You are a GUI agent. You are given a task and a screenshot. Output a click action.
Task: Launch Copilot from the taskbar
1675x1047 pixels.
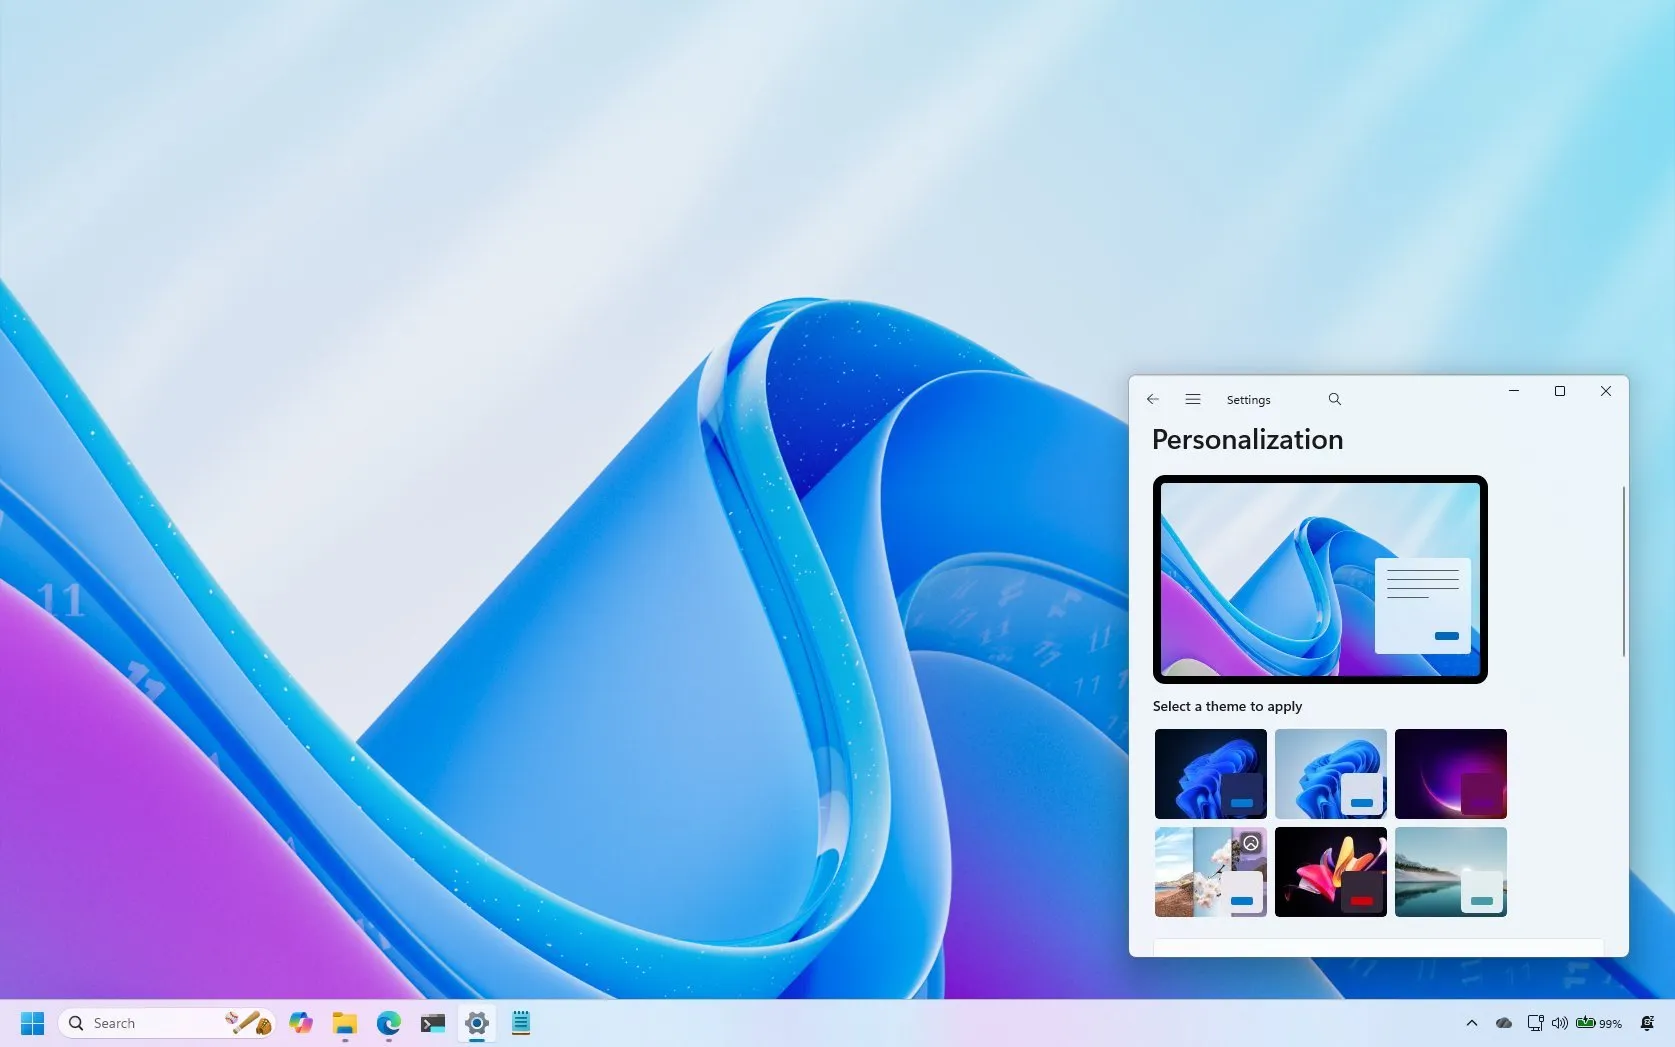pyautogui.click(x=300, y=1023)
